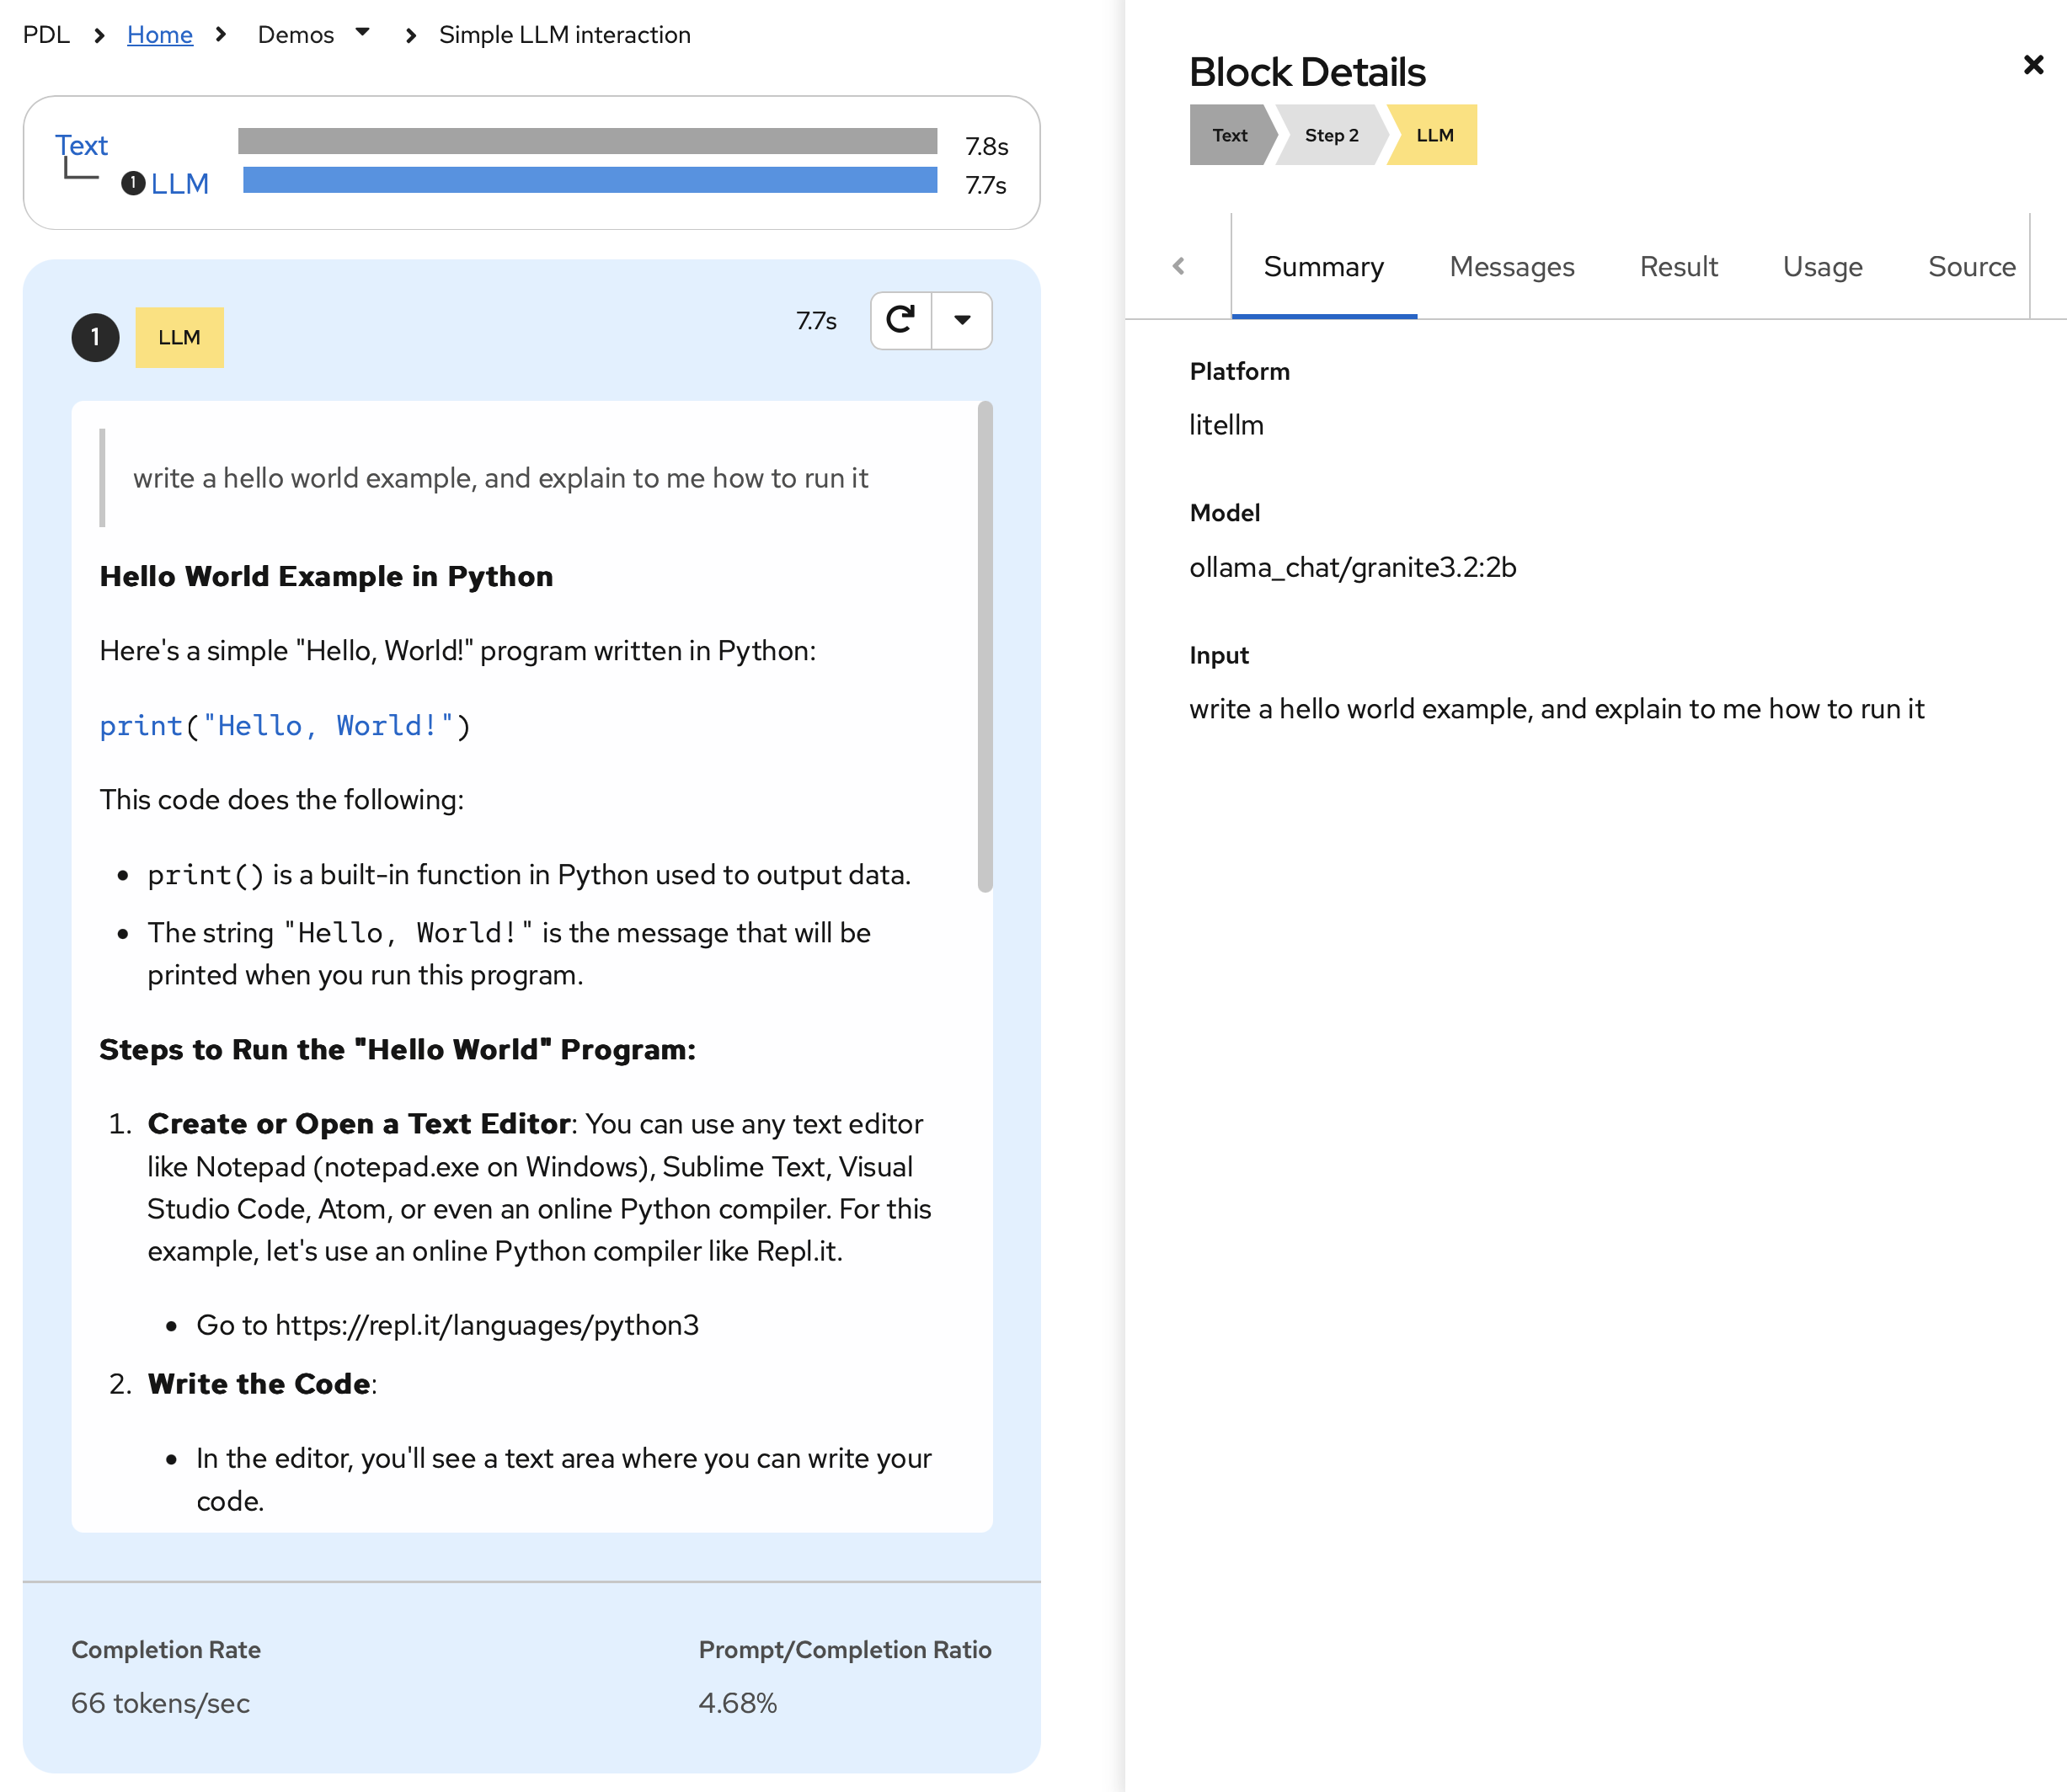The image size is (2067, 1792).
Task: Click the Platform label in Summary
Action: [1239, 372]
